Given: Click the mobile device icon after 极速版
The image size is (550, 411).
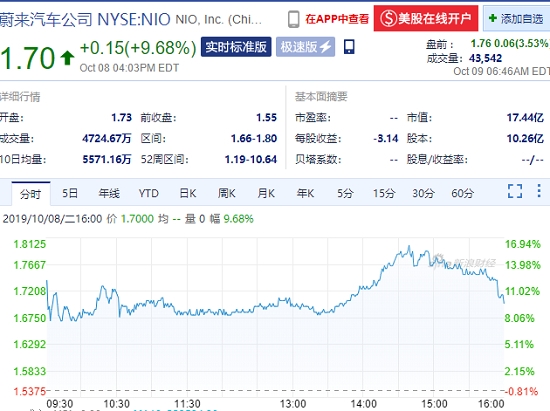Looking at the screenshot, I should pyautogui.click(x=349, y=47).
